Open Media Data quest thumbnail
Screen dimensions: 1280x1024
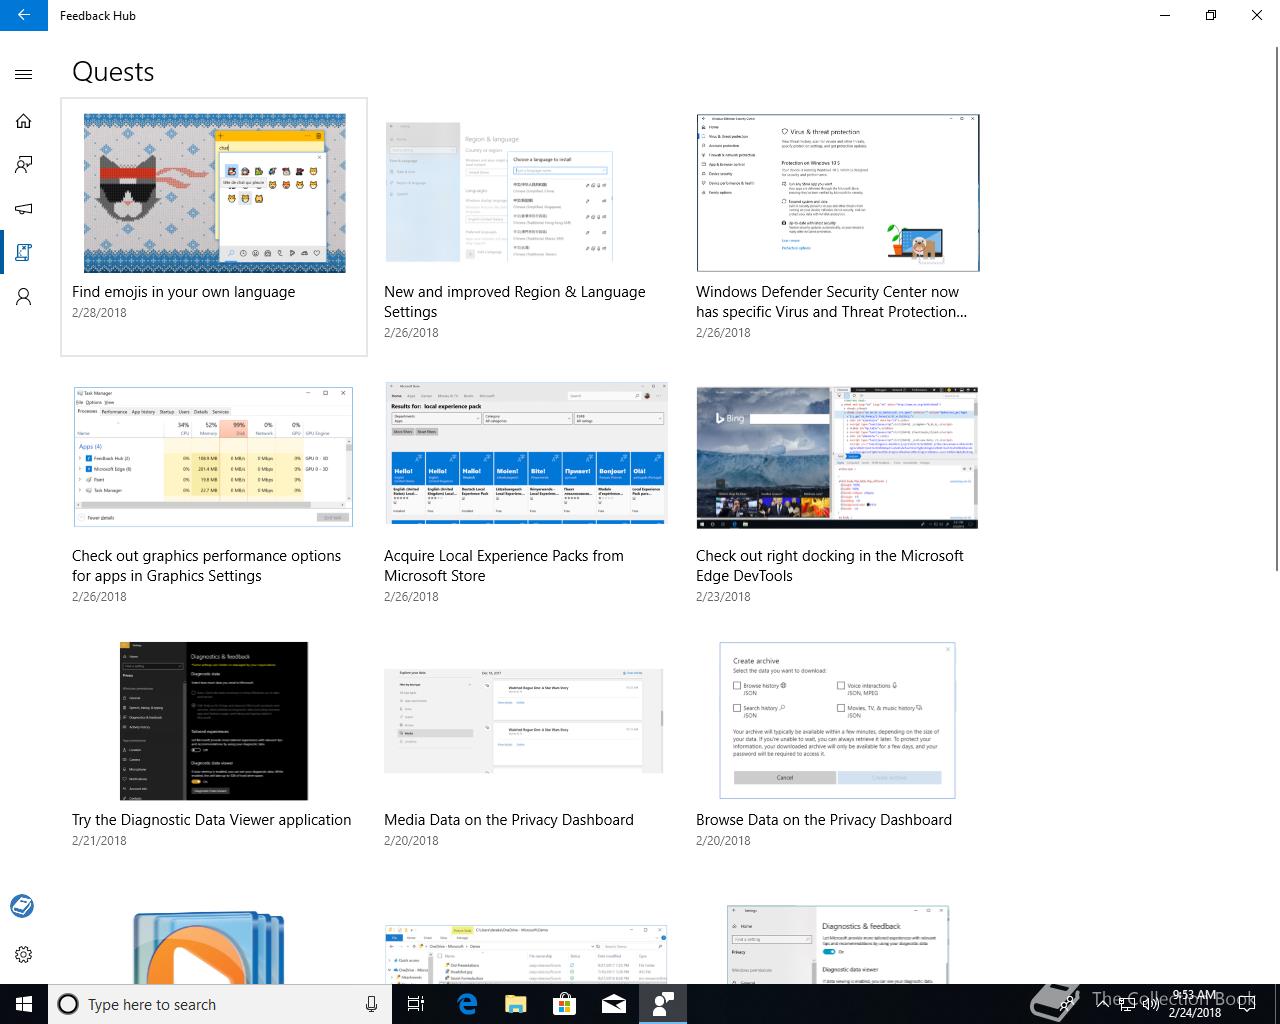click(x=524, y=721)
